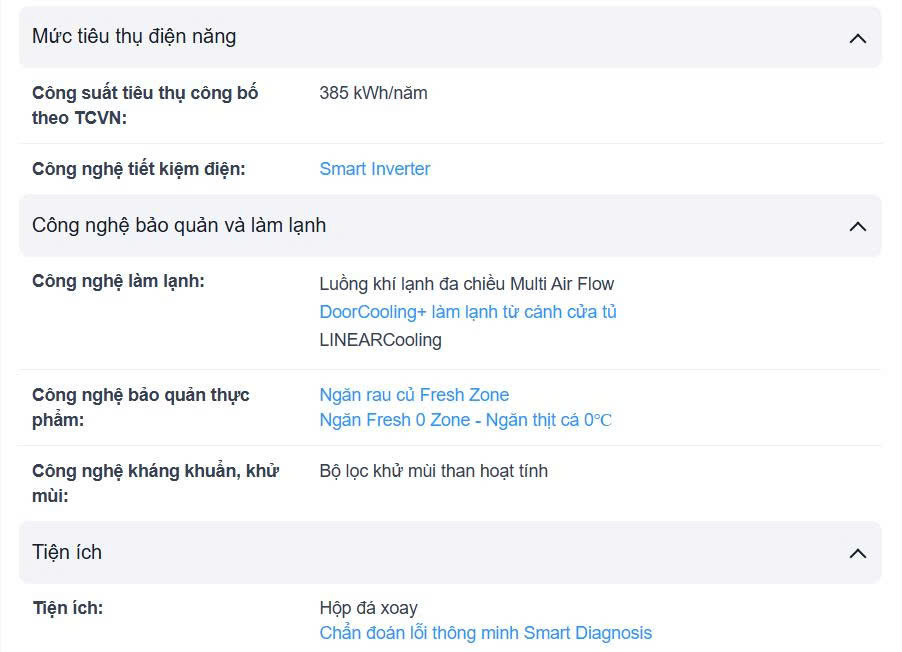Open DoorCooling+ làm lạnh từ cánh cửa tủ
This screenshot has width=902, height=652.
coord(468,312)
